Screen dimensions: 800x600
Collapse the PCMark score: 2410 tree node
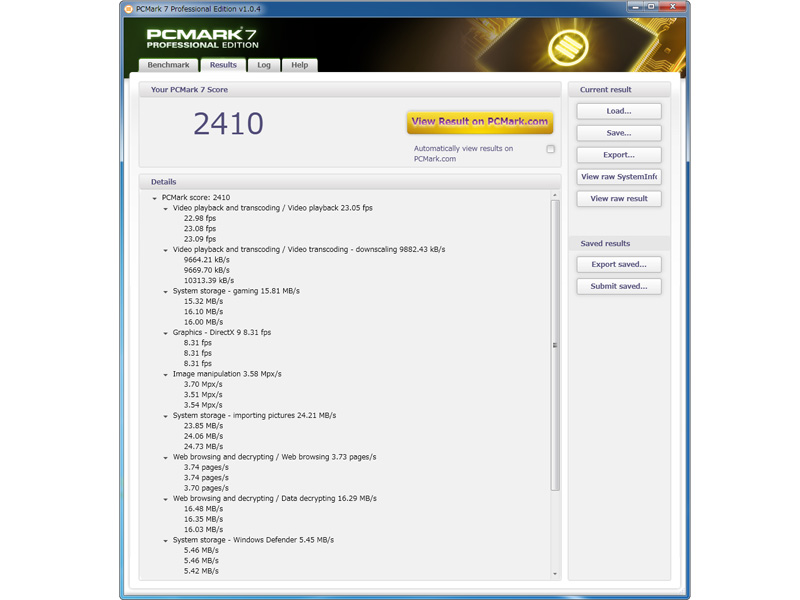[x=155, y=198]
